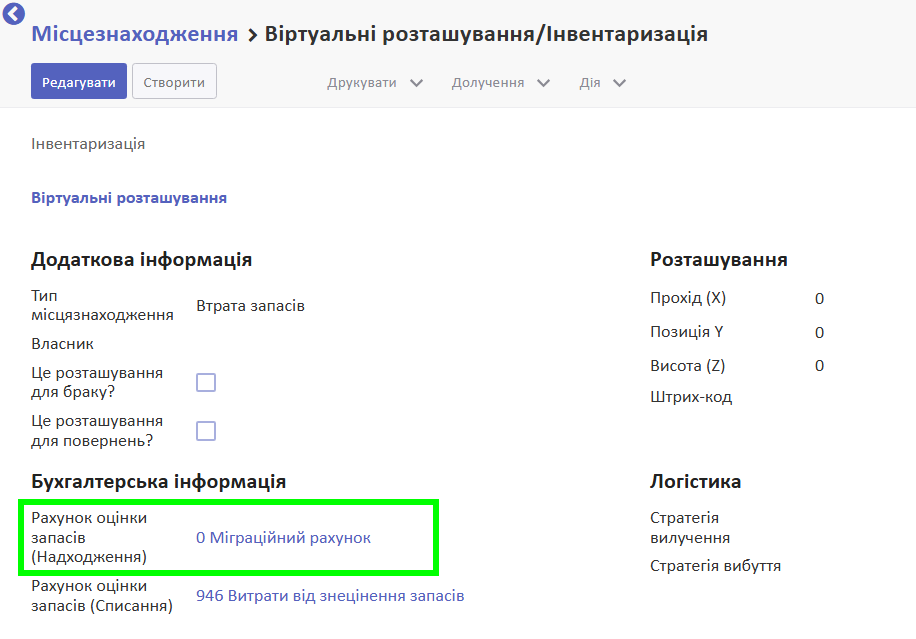Open the Друкувати dropdown menu
Viewport: 916px width, 639px height.
[374, 83]
